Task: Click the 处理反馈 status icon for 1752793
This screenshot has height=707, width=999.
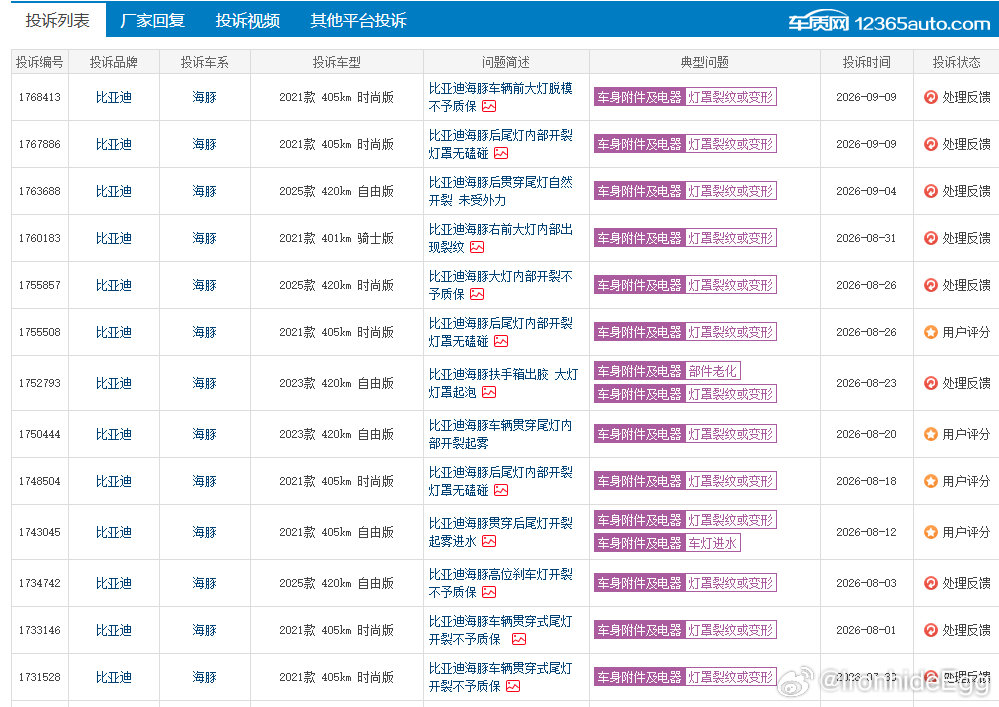Action: tap(931, 383)
